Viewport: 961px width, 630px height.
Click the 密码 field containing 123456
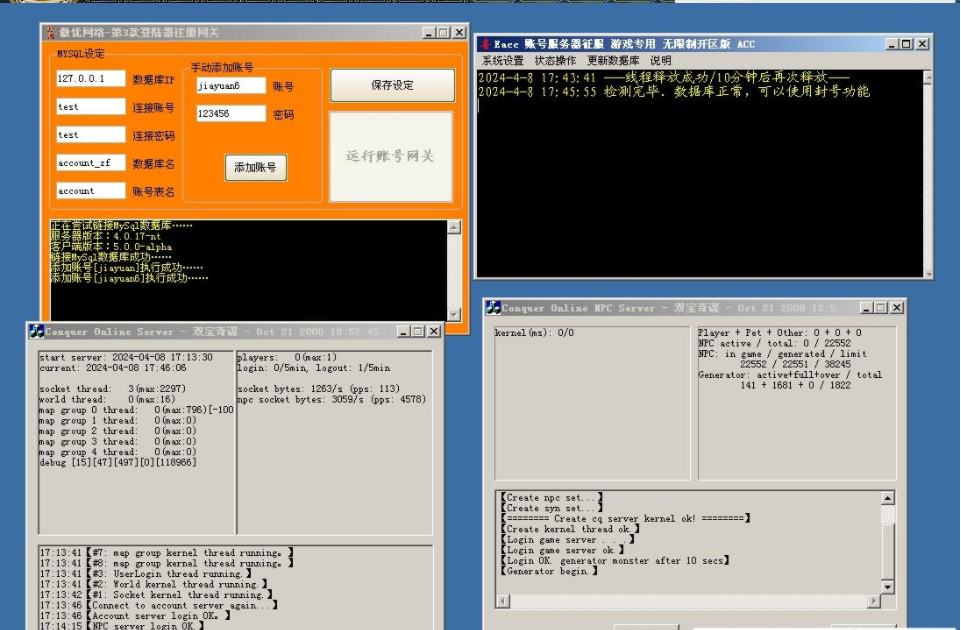(231, 115)
